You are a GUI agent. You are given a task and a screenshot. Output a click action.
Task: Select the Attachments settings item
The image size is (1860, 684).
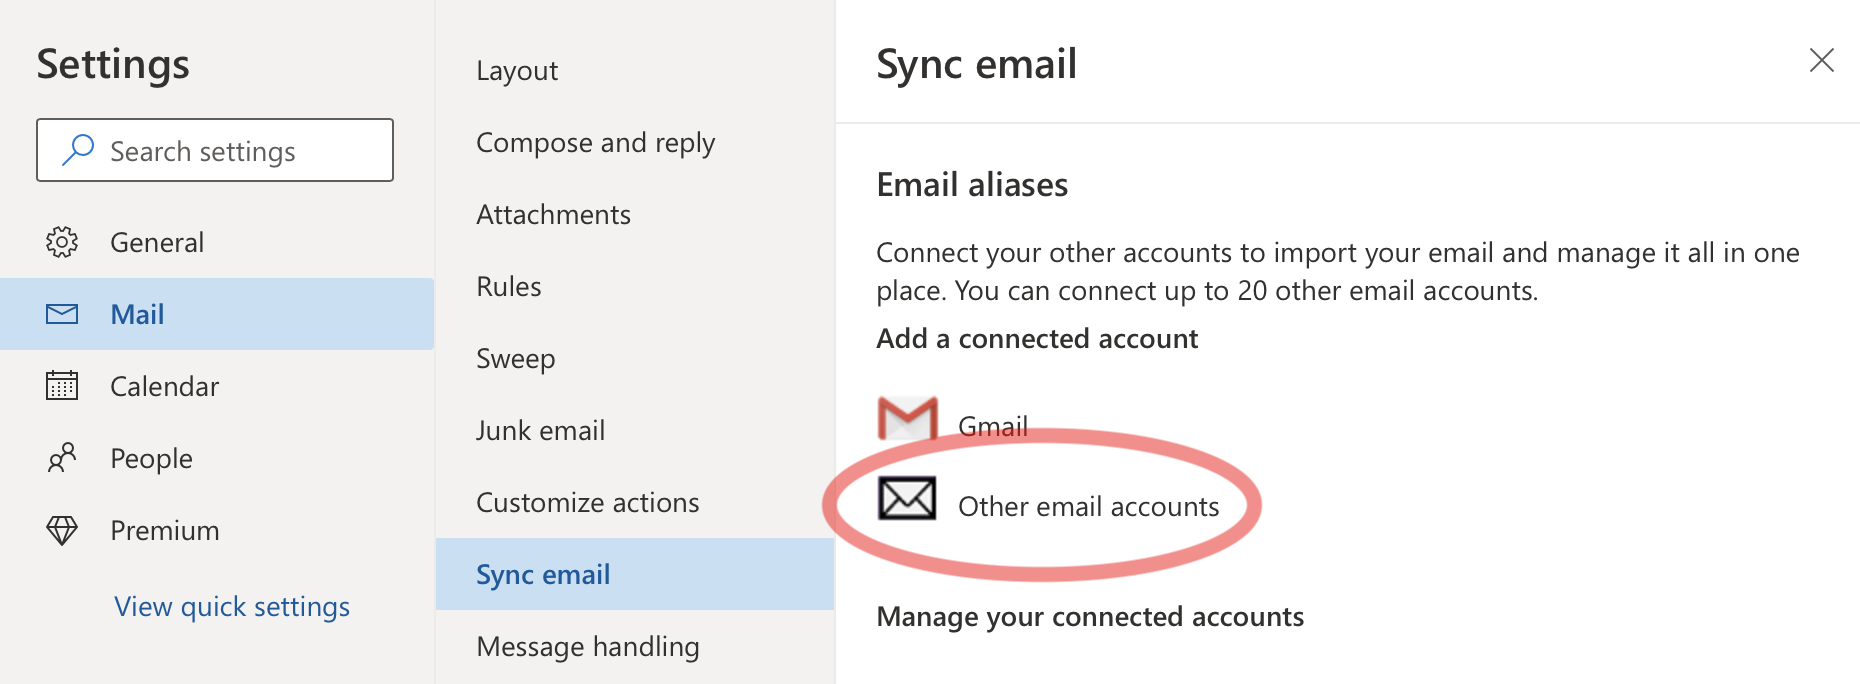point(553,215)
